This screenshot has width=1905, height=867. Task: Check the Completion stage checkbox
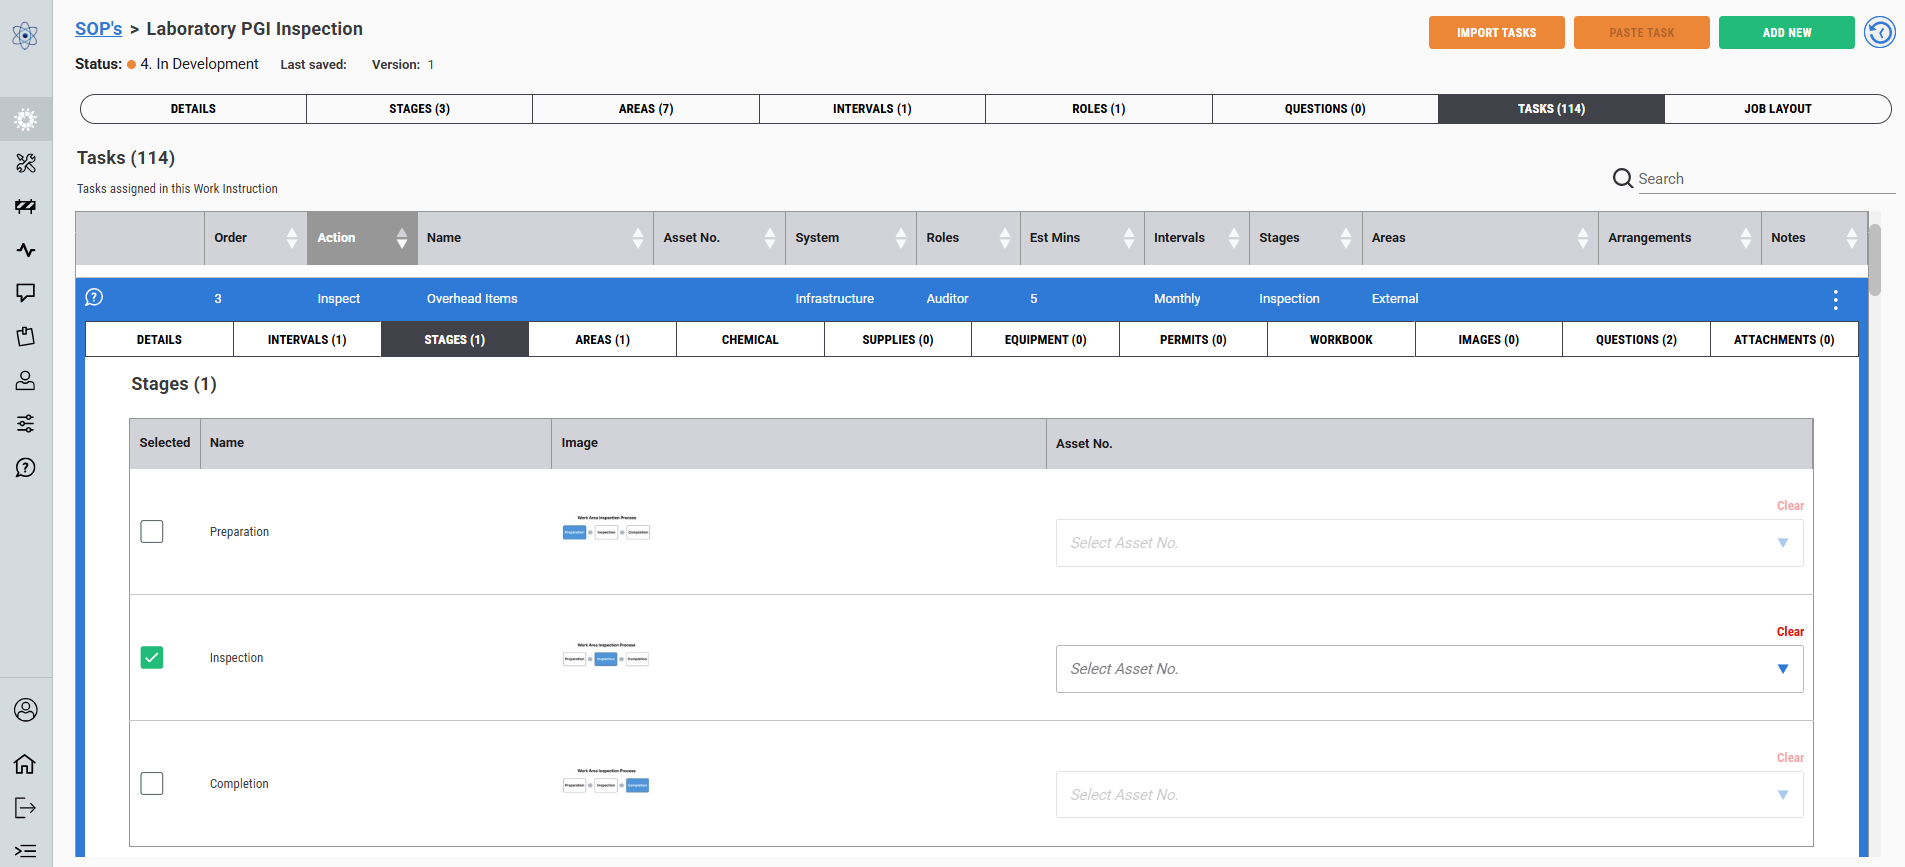tap(152, 783)
